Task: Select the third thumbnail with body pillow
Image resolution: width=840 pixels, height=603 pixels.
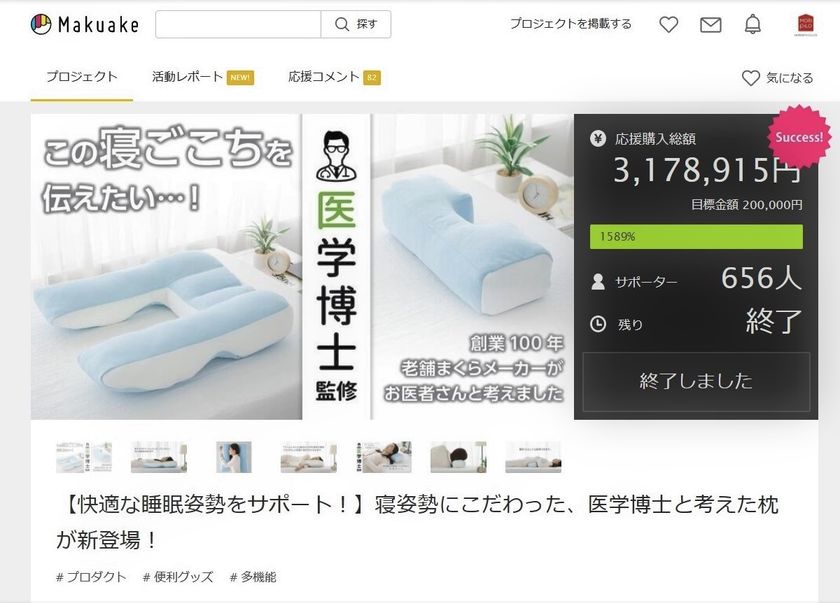Action: point(234,457)
